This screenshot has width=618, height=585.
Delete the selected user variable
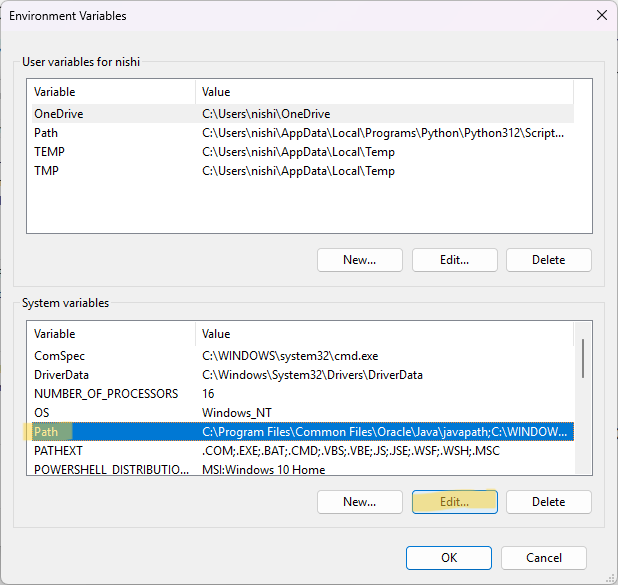tap(548, 260)
